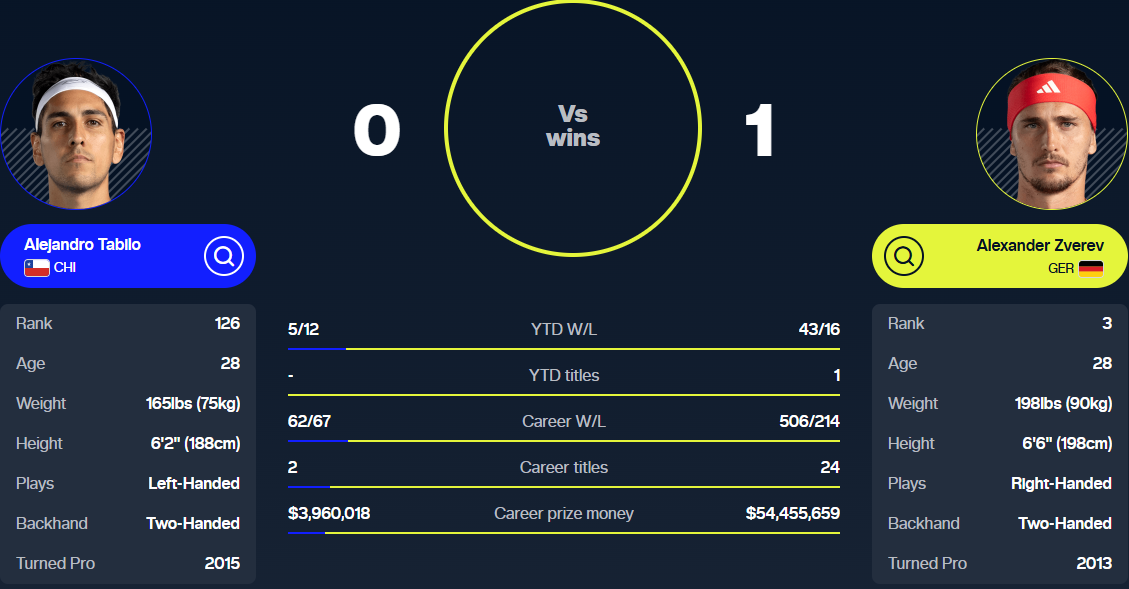This screenshot has width=1129, height=589.
Task: Click Zverev's Rank value 3
Action: point(1106,323)
